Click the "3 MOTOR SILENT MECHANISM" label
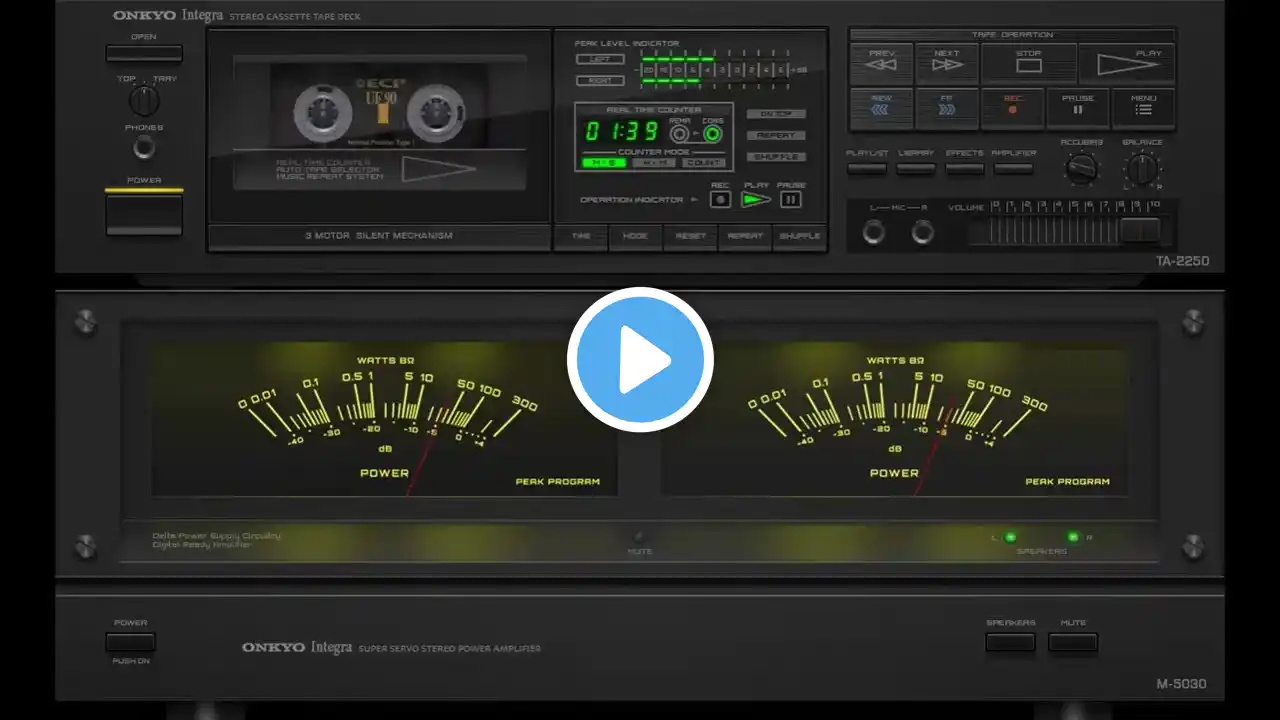The image size is (1280, 720). click(x=379, y=236)
